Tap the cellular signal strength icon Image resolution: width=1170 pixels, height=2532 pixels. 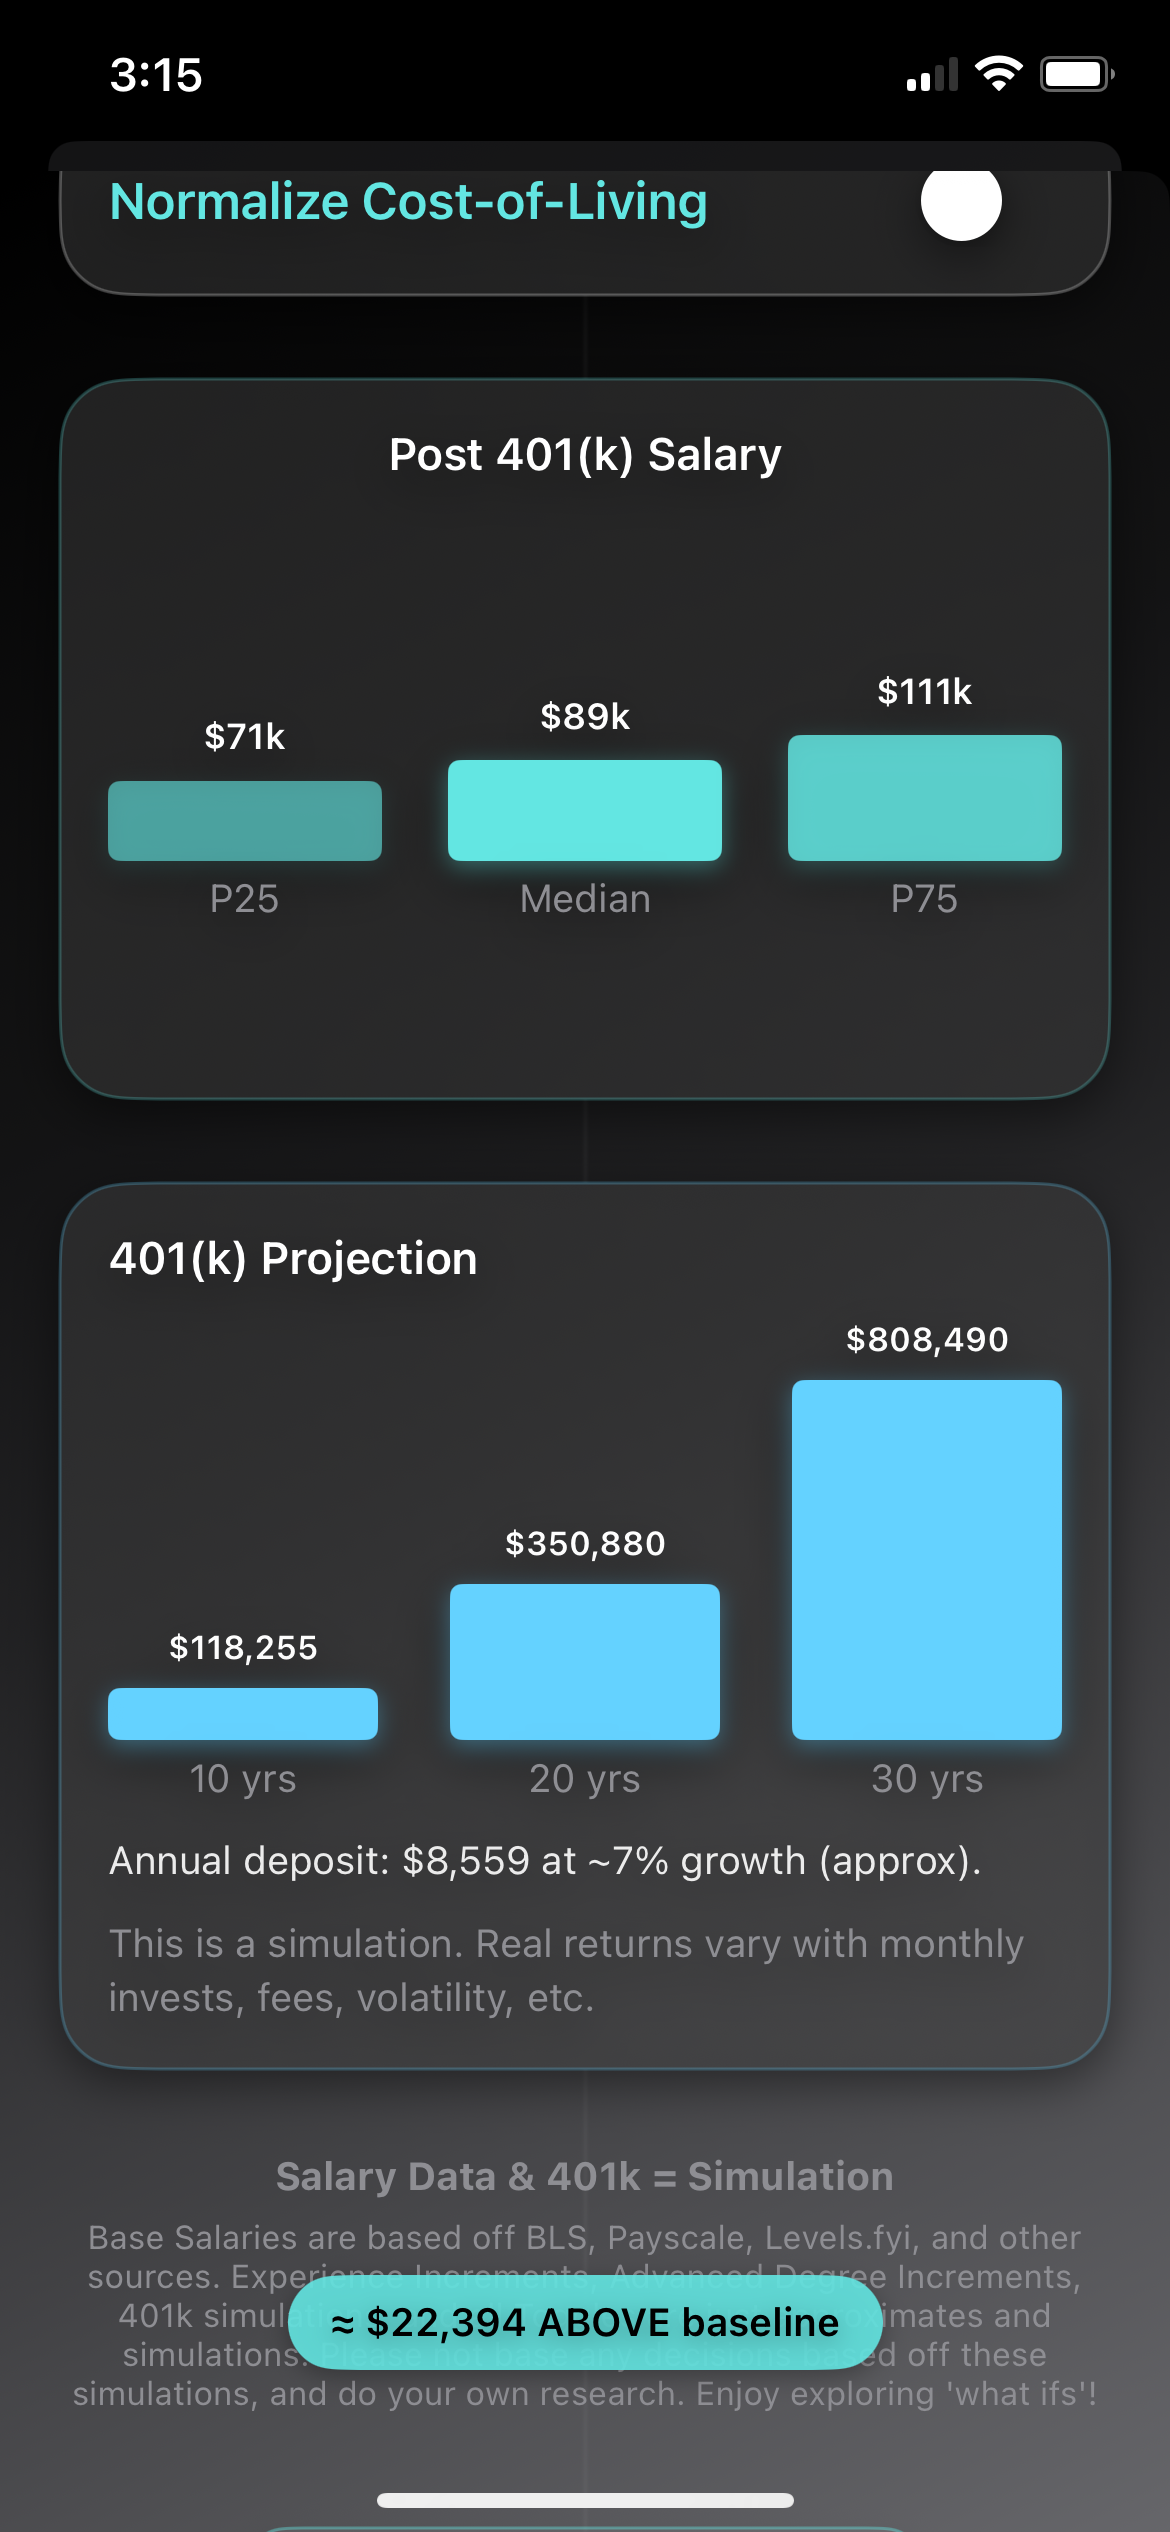[931, 75]
